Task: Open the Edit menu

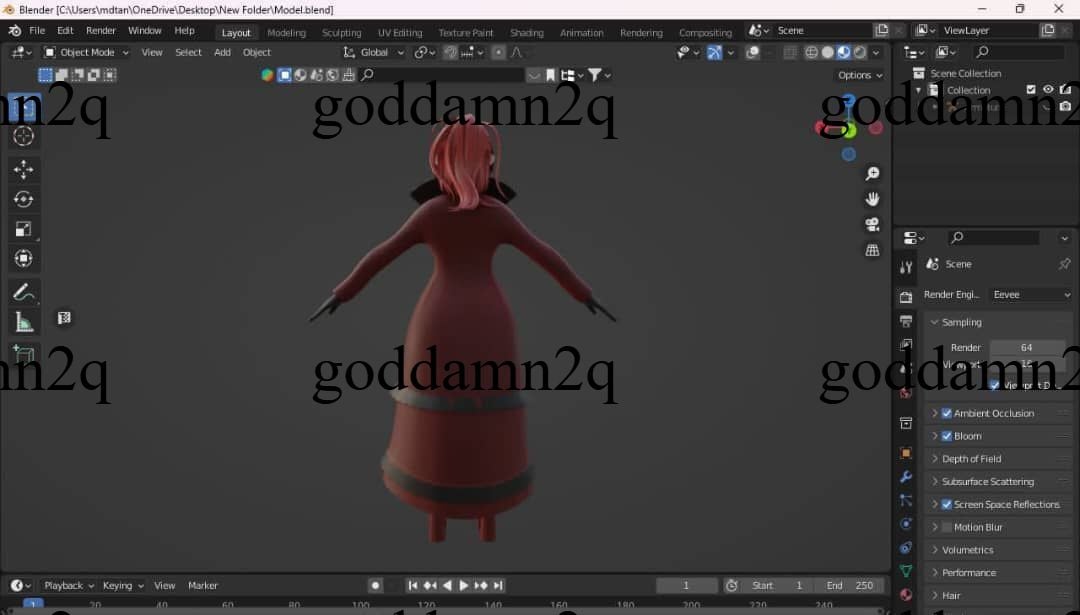Action: [65, 31]
